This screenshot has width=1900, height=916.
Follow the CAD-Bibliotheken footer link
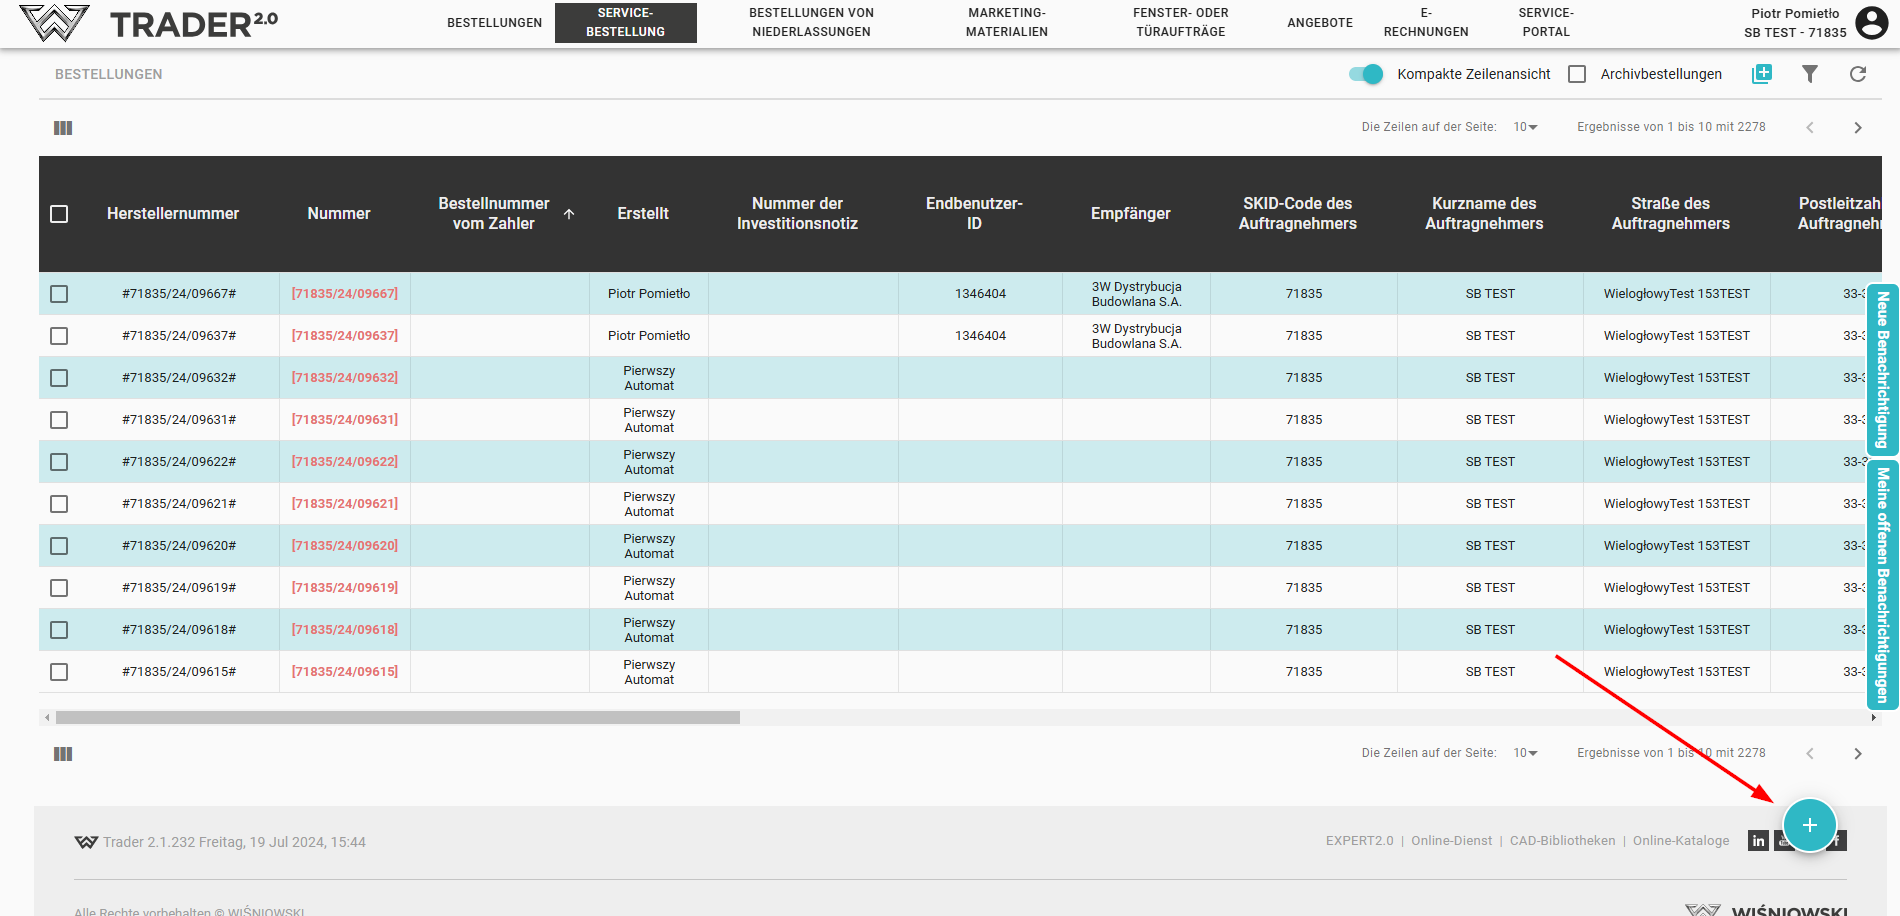(x=1562, y=841)
